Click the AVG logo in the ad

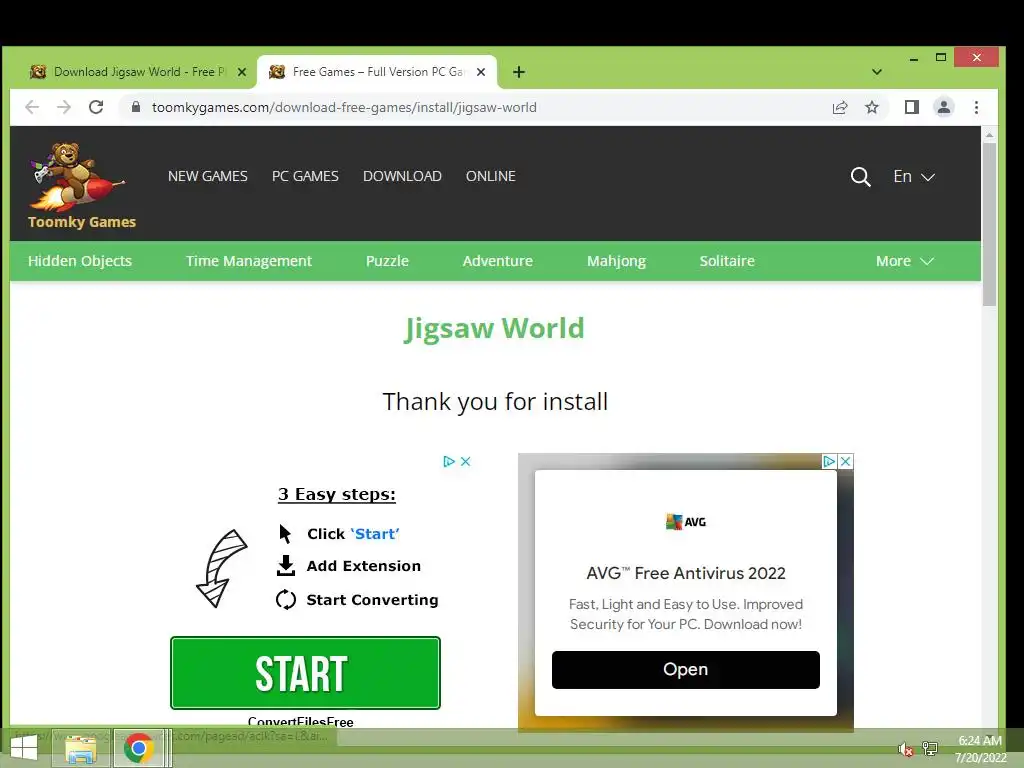pos(686,522)
